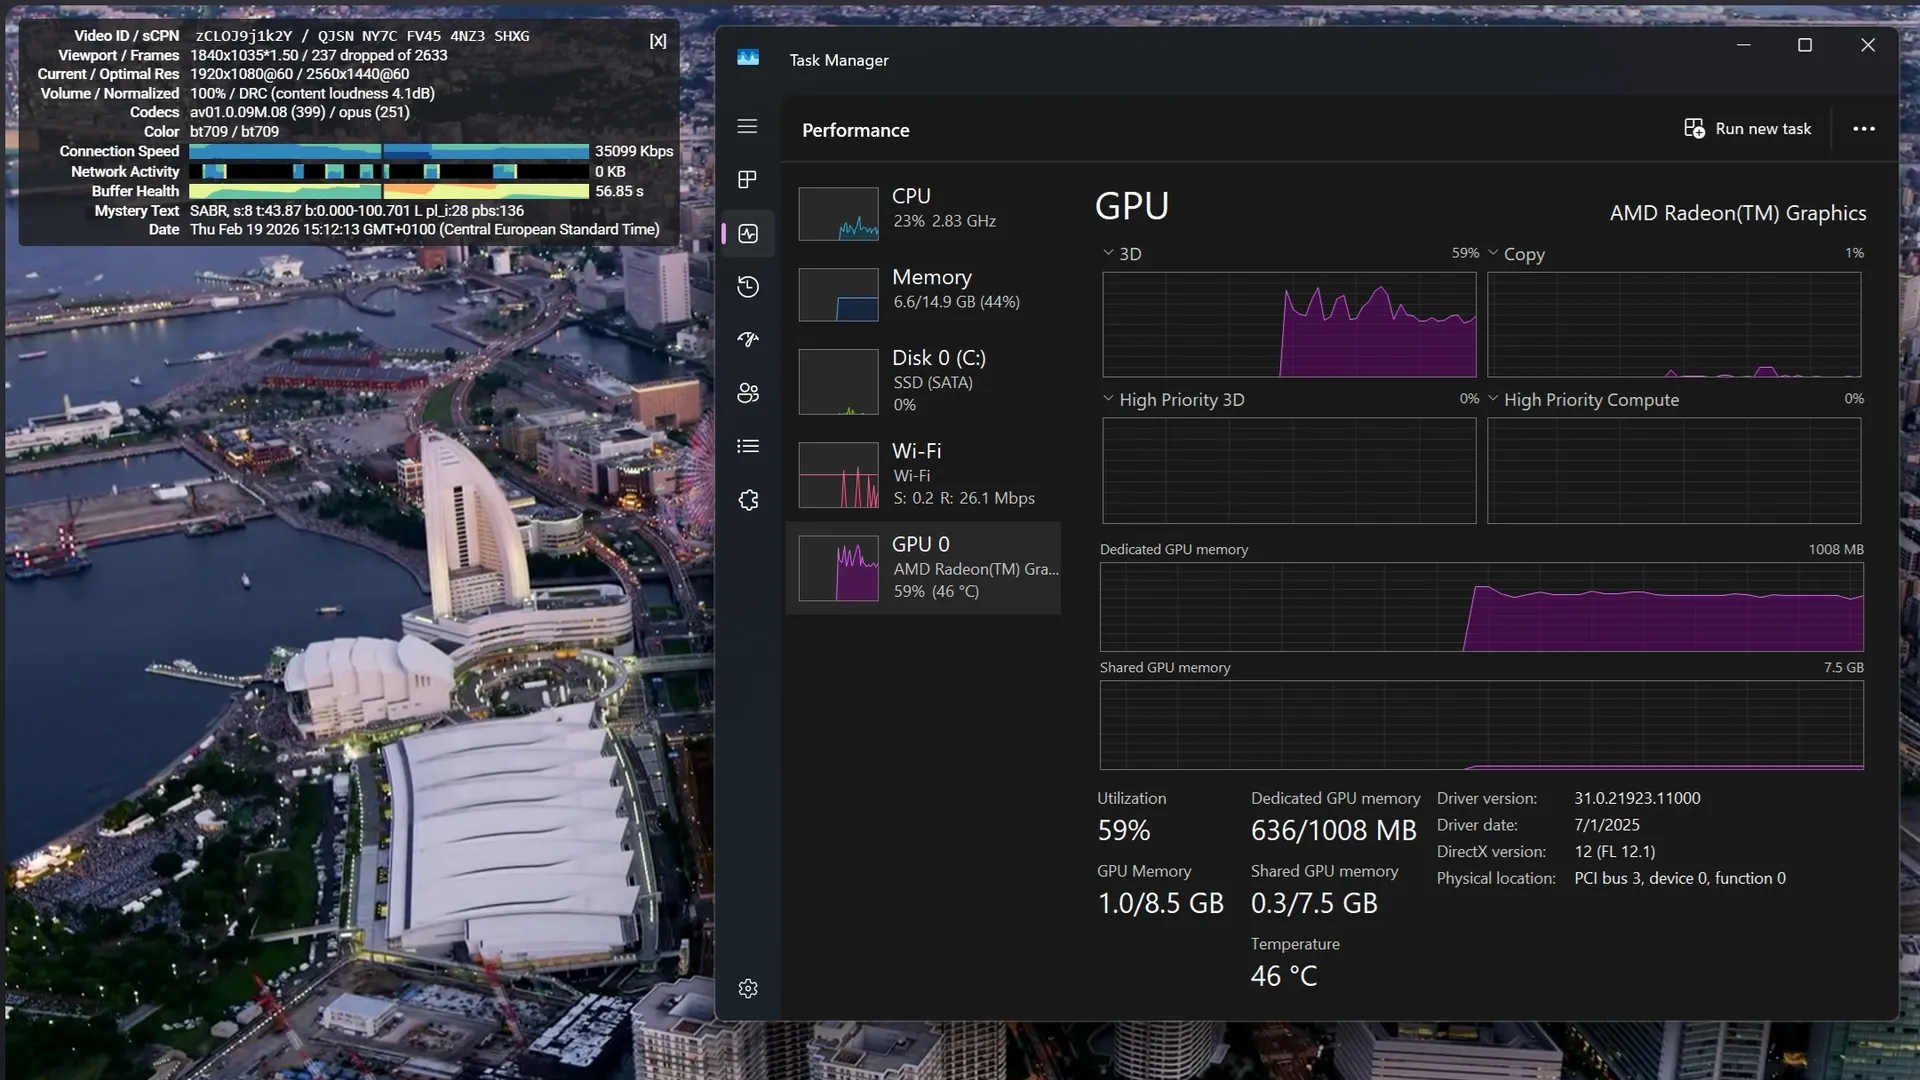Select the Disk 0 (C:) item
The width and height of the screenshot is (1920, 1080).
[922, 381]
